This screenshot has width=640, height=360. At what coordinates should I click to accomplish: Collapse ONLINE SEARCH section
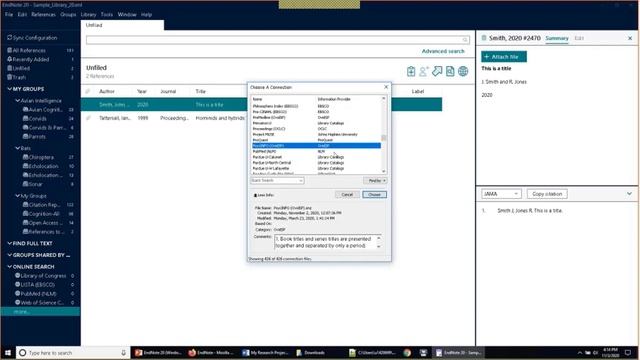point(9,267)
